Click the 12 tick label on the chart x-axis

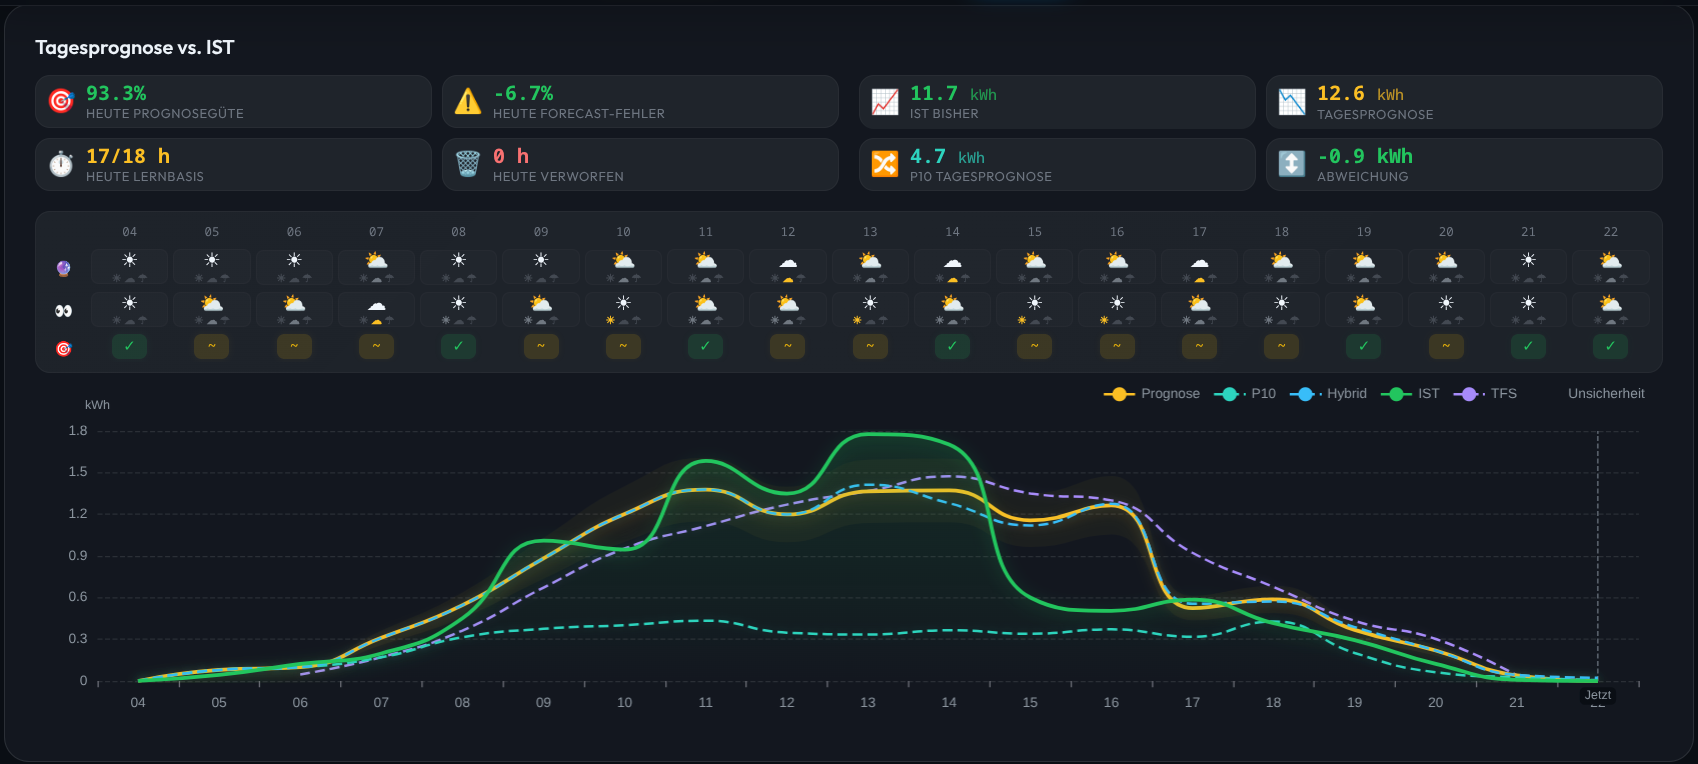[787, 703]
